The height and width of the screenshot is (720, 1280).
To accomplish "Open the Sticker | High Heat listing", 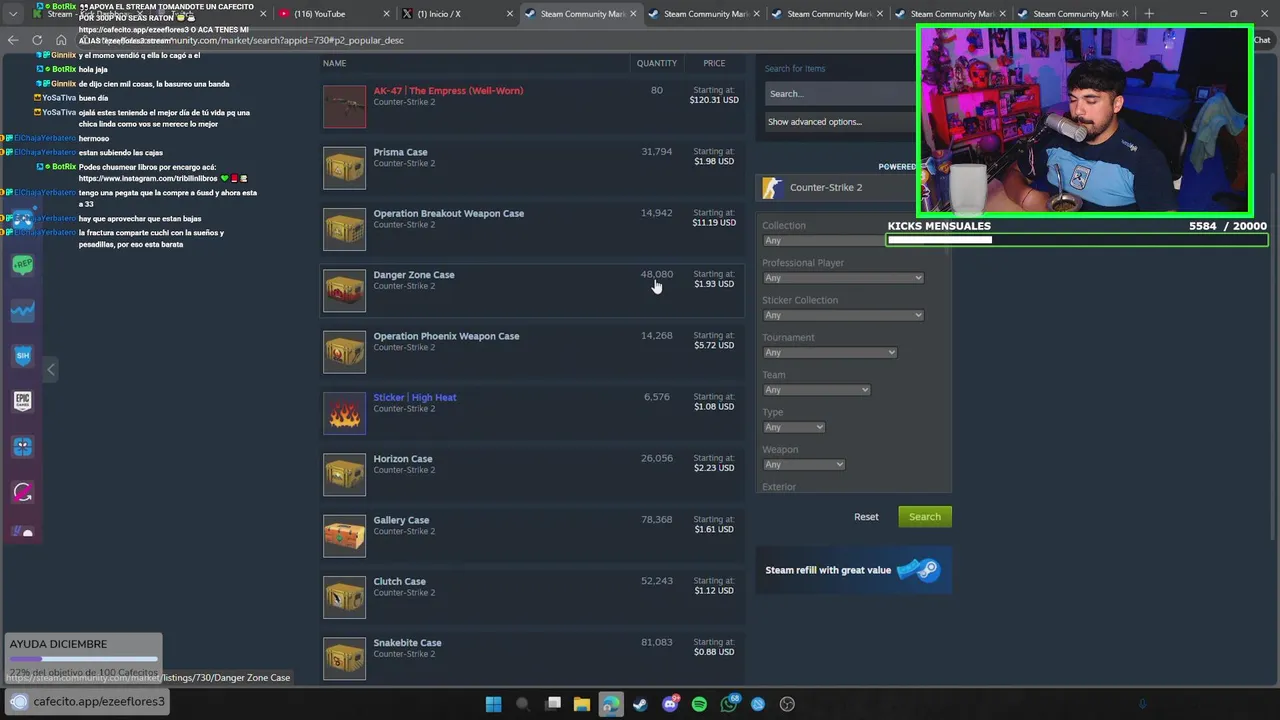I will pyautogui.click(x=415, y=398).
